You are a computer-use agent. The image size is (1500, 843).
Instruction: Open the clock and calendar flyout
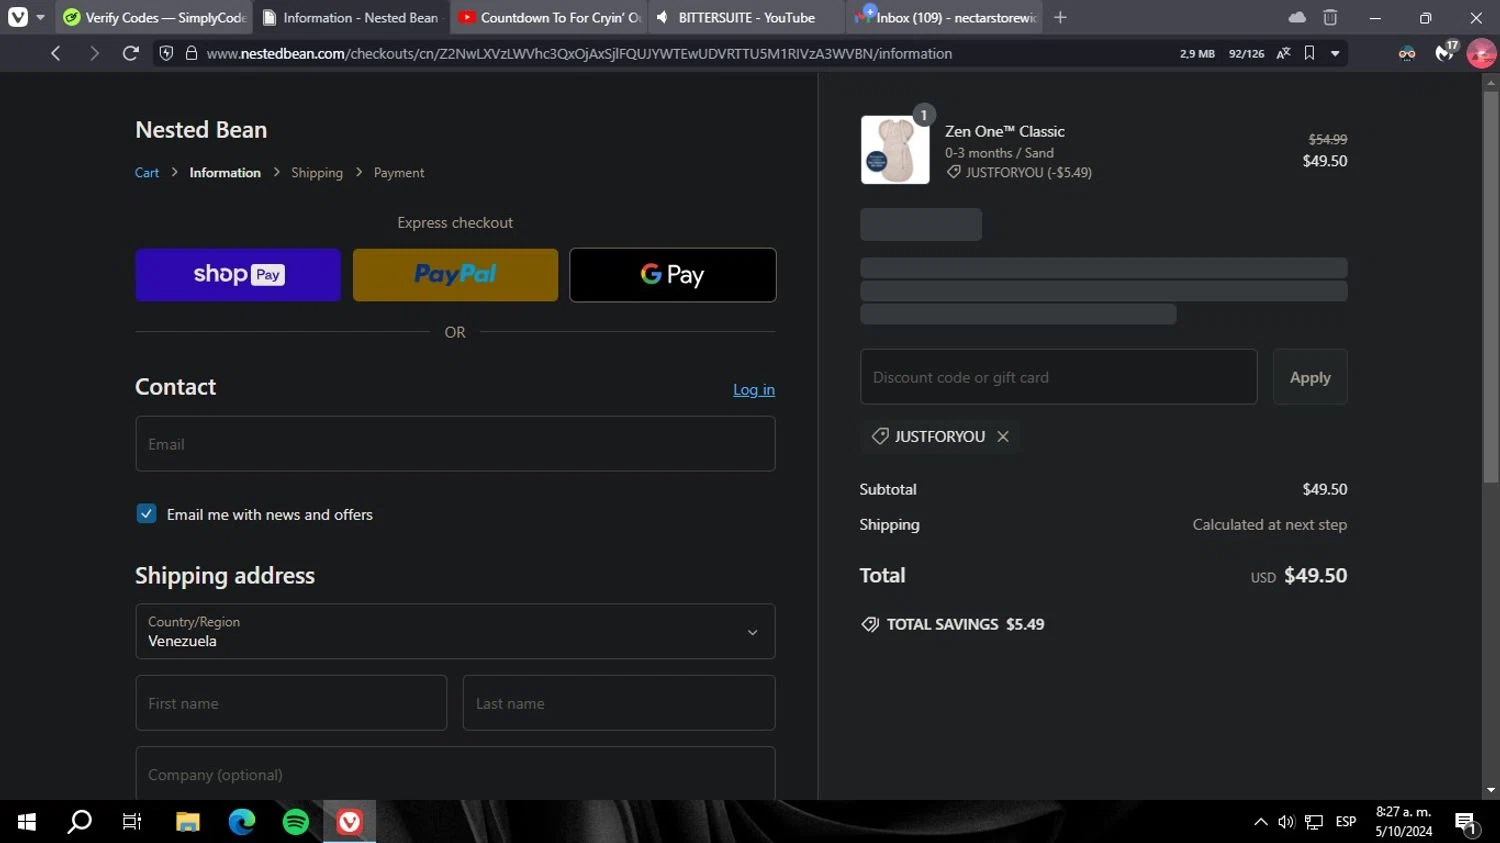click(1404, 822)
